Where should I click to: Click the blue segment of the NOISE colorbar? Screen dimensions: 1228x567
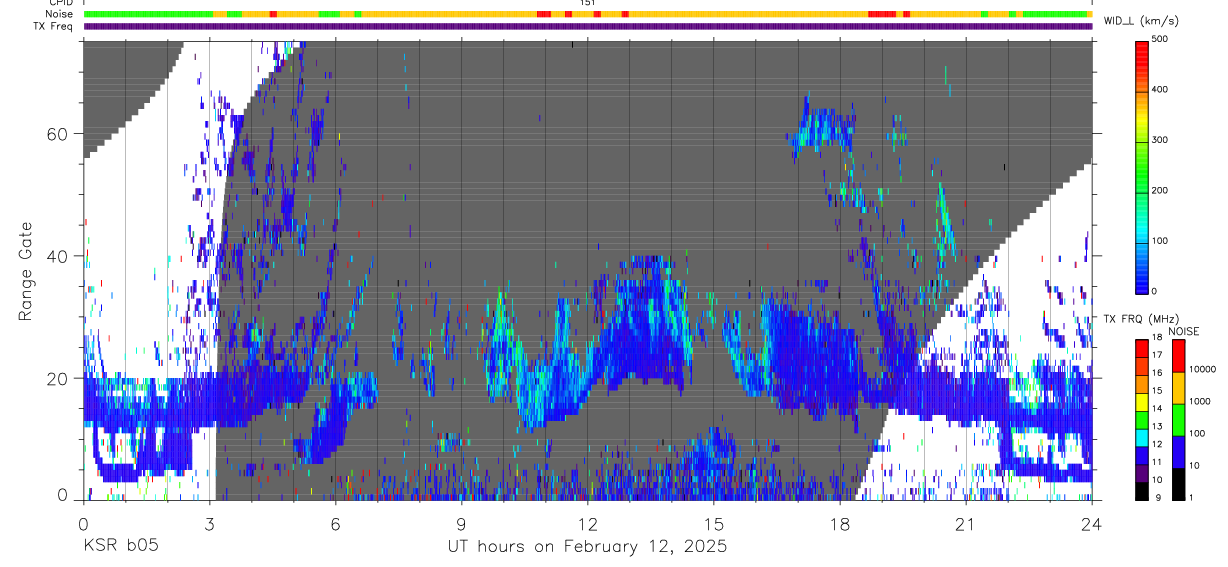click(x=1180, y=451)
